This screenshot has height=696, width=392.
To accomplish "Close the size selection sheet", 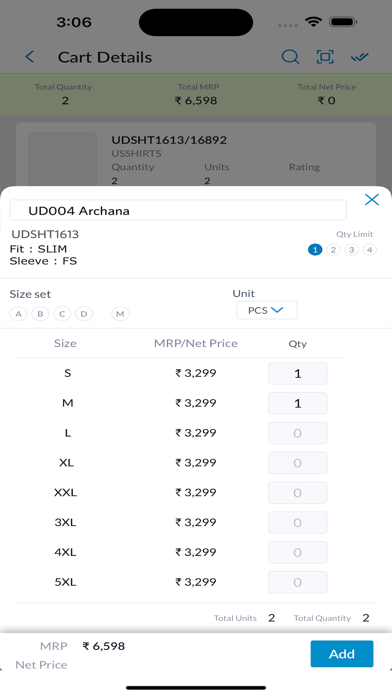I will [372, 200].
